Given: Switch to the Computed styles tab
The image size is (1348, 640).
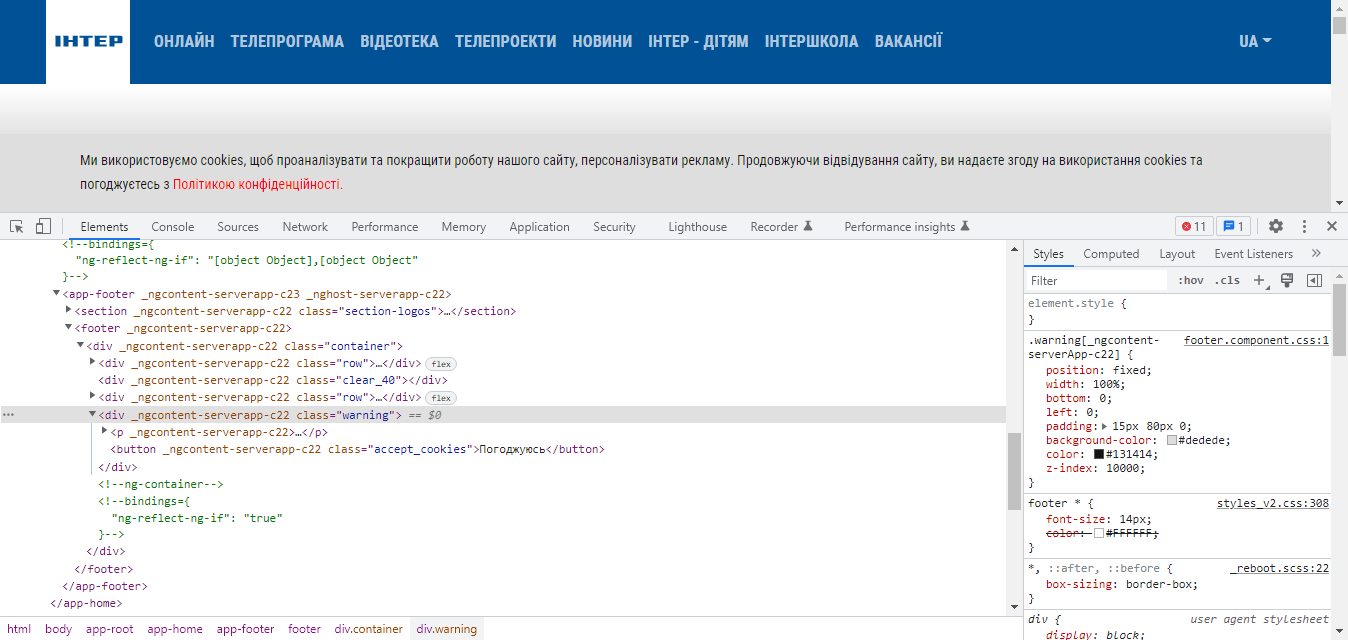Looking at the screenshot, I should pos(1111,253).
